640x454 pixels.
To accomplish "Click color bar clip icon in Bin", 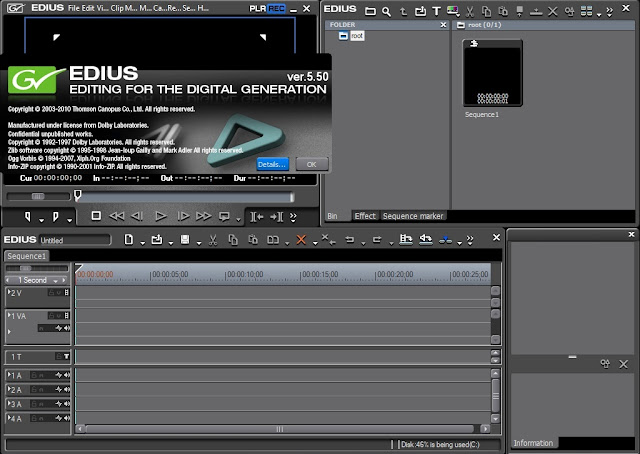I will coord(453,11).
